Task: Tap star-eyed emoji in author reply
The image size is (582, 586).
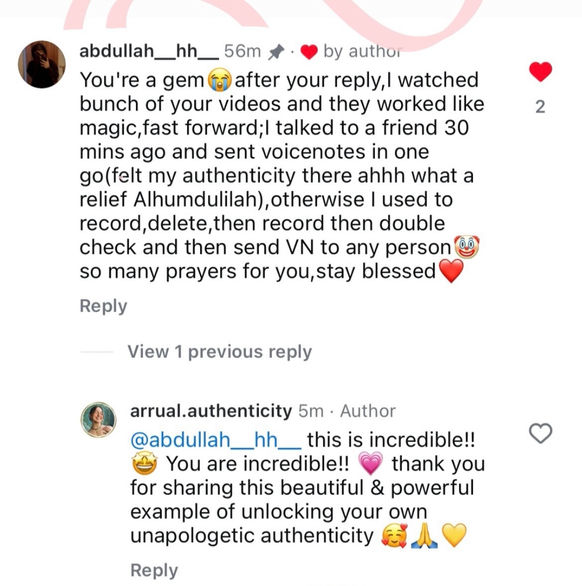Action: point(145,464)
